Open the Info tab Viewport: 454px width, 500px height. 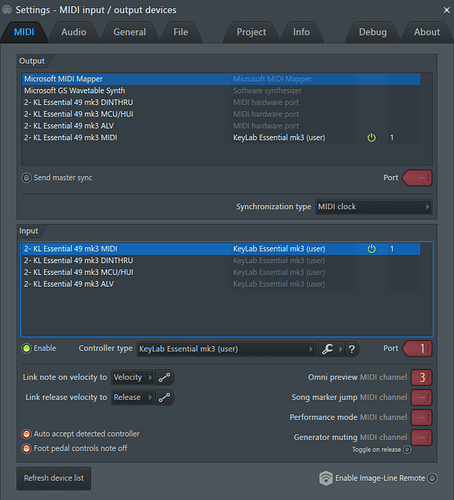(301, 32)
